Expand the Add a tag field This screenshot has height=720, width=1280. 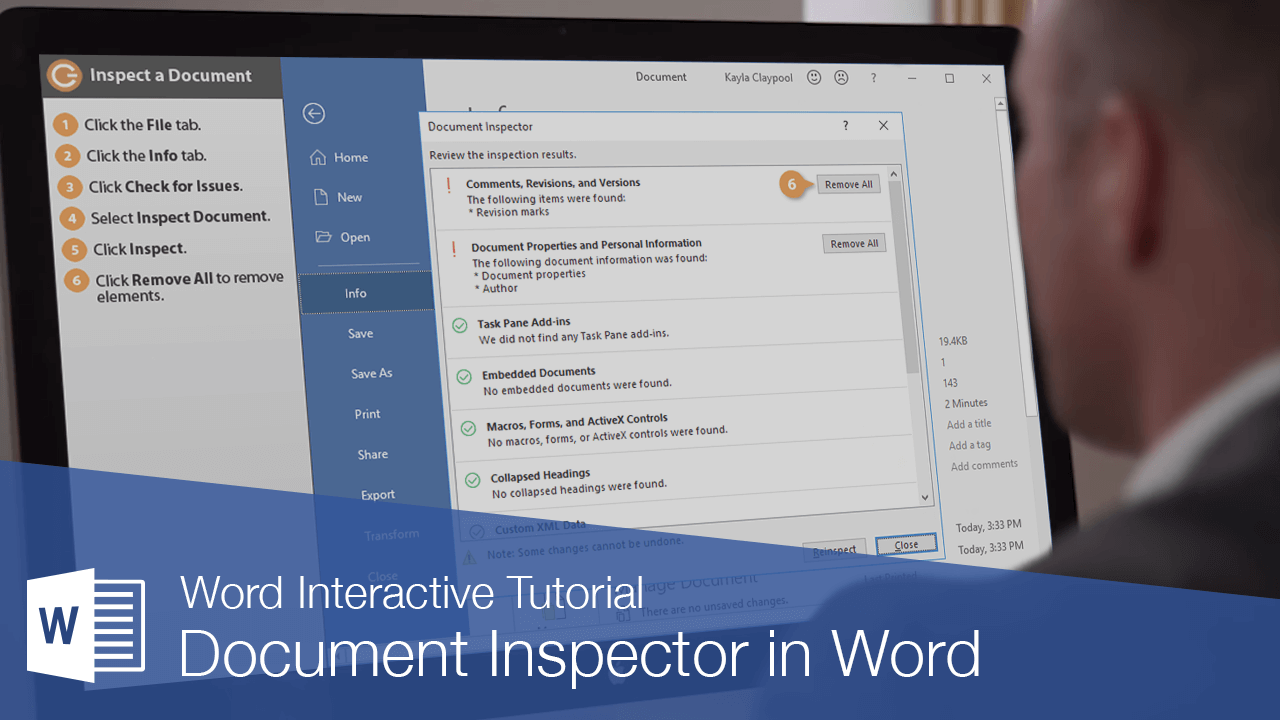[x=968, y=444]
